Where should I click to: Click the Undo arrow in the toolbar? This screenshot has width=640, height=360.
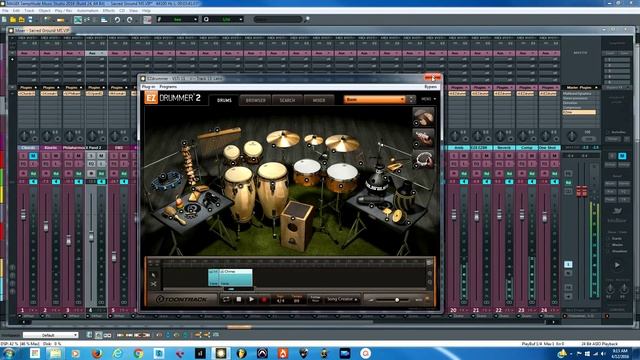117,19
